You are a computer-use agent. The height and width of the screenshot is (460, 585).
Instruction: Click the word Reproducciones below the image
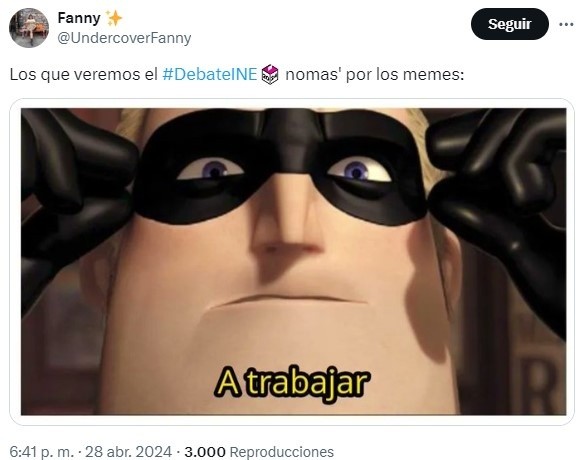[x=282, y=452]
